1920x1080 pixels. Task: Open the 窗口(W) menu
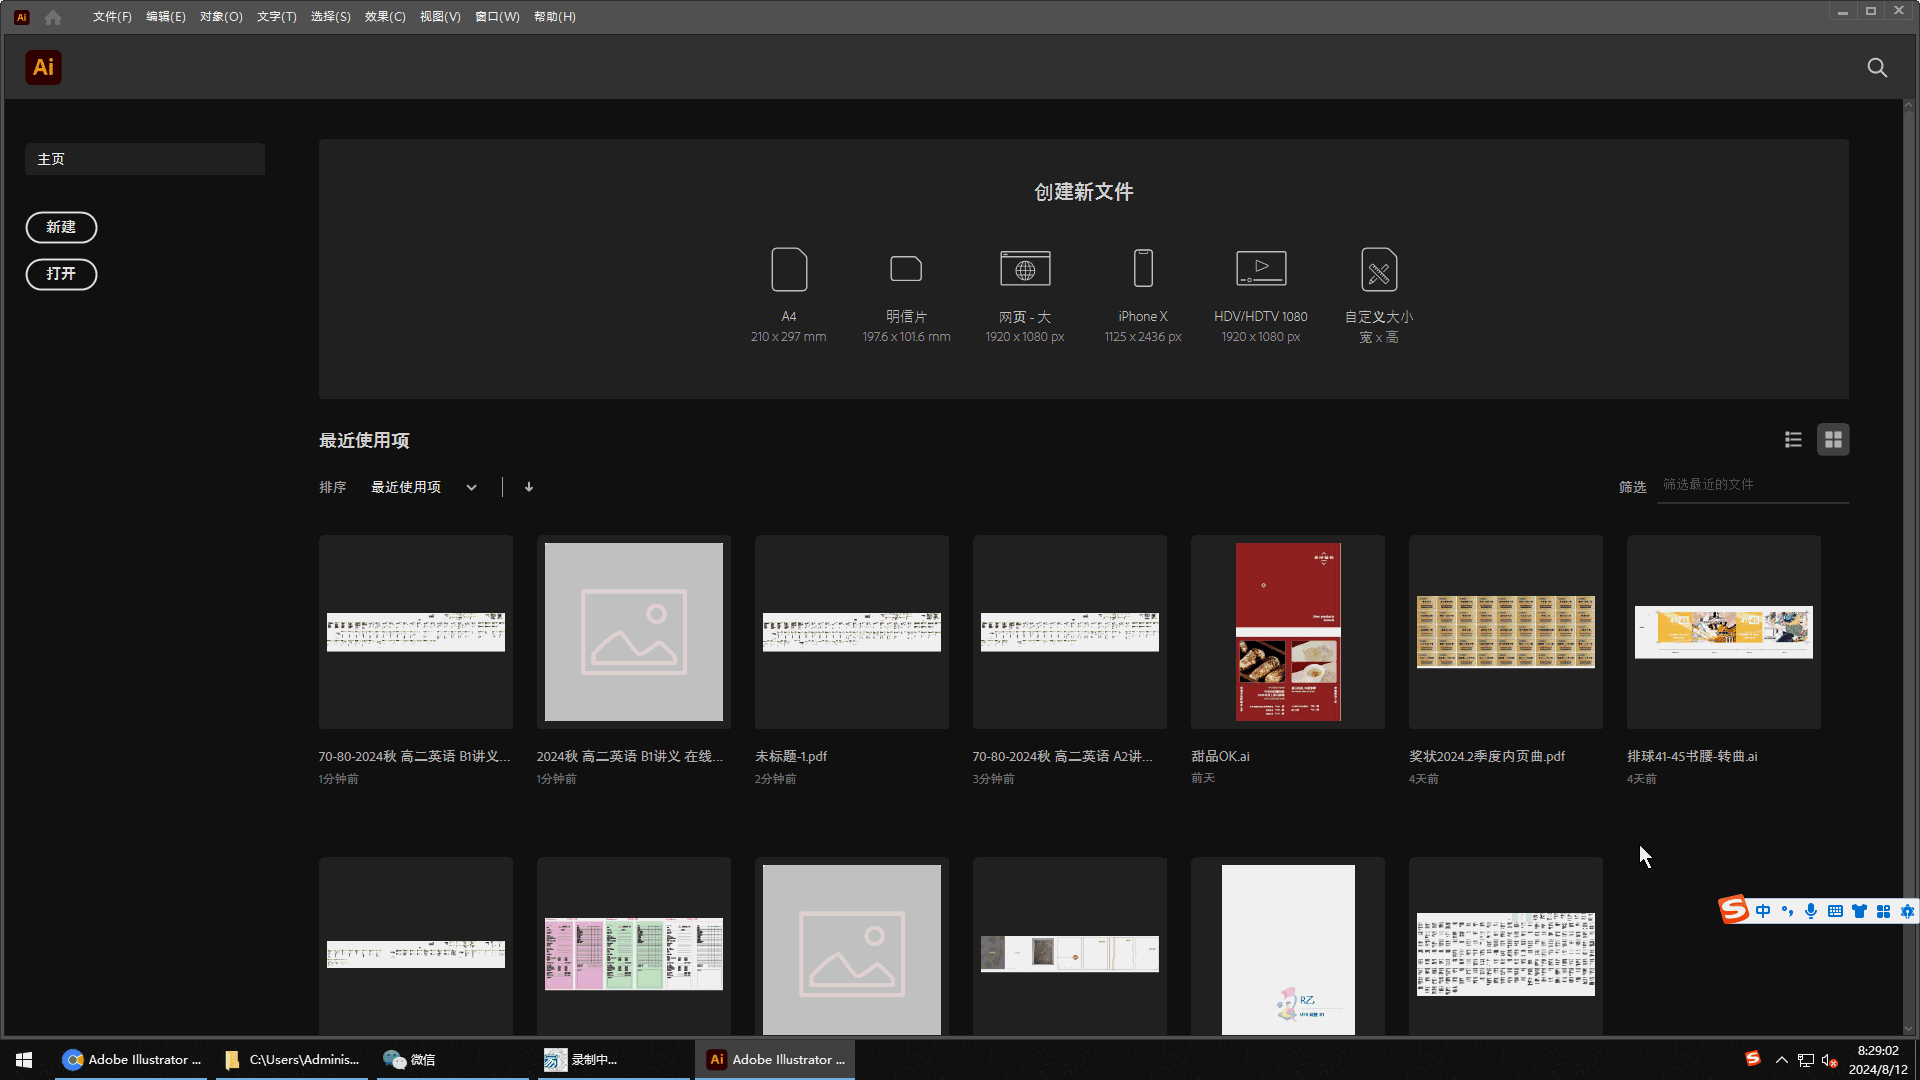click(497, 17)
